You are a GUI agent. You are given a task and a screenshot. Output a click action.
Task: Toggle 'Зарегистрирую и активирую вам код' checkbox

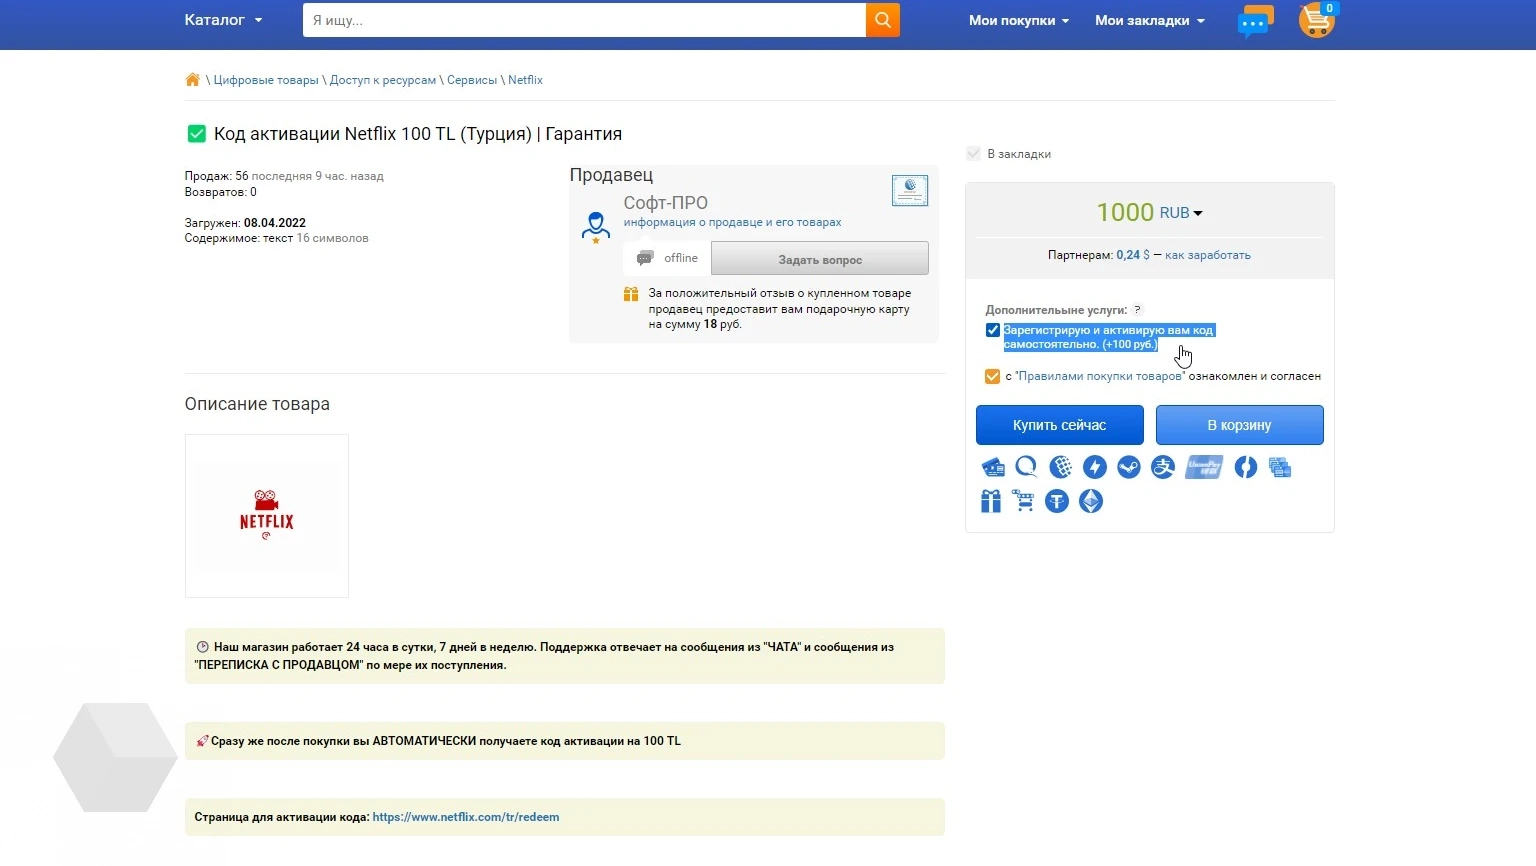tap(993, 330)
